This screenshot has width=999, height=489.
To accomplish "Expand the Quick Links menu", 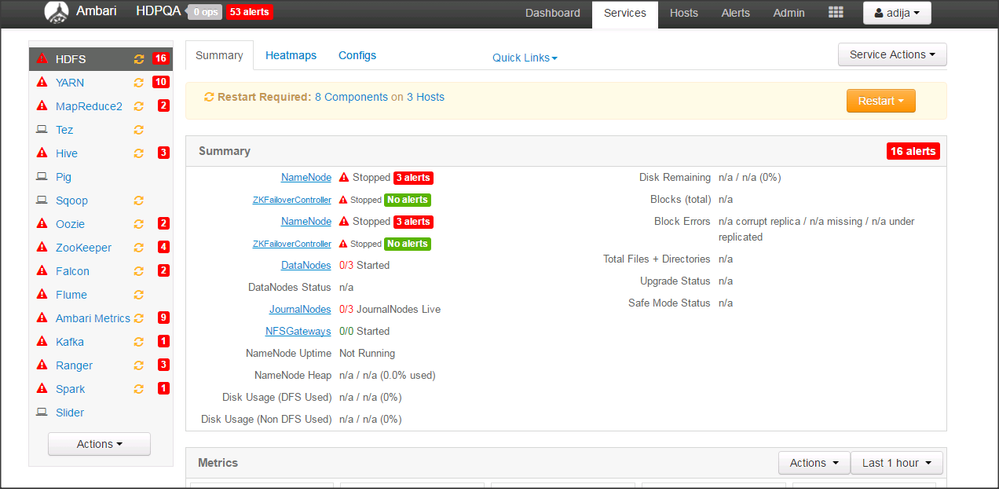I will click(x=524, y=58).
